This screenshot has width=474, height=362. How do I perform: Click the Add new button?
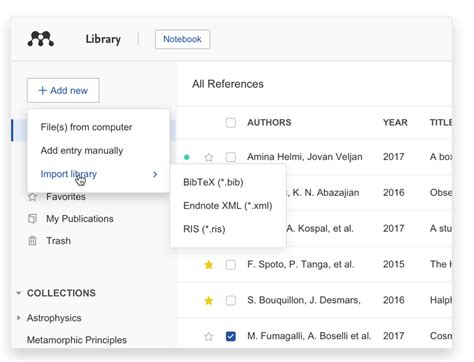click(63, 90)
